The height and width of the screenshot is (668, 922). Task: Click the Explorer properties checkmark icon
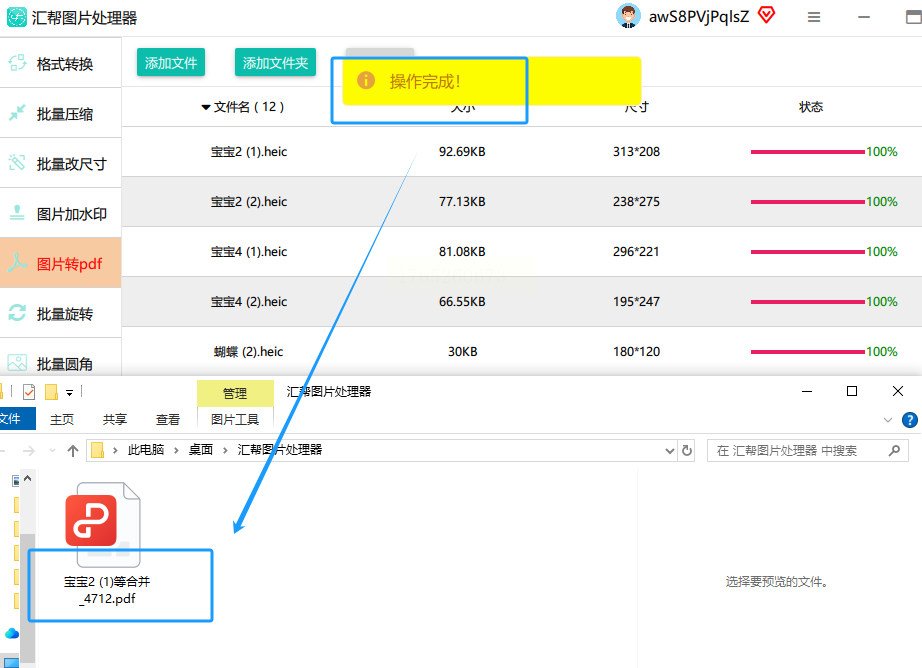coord(29,392)
